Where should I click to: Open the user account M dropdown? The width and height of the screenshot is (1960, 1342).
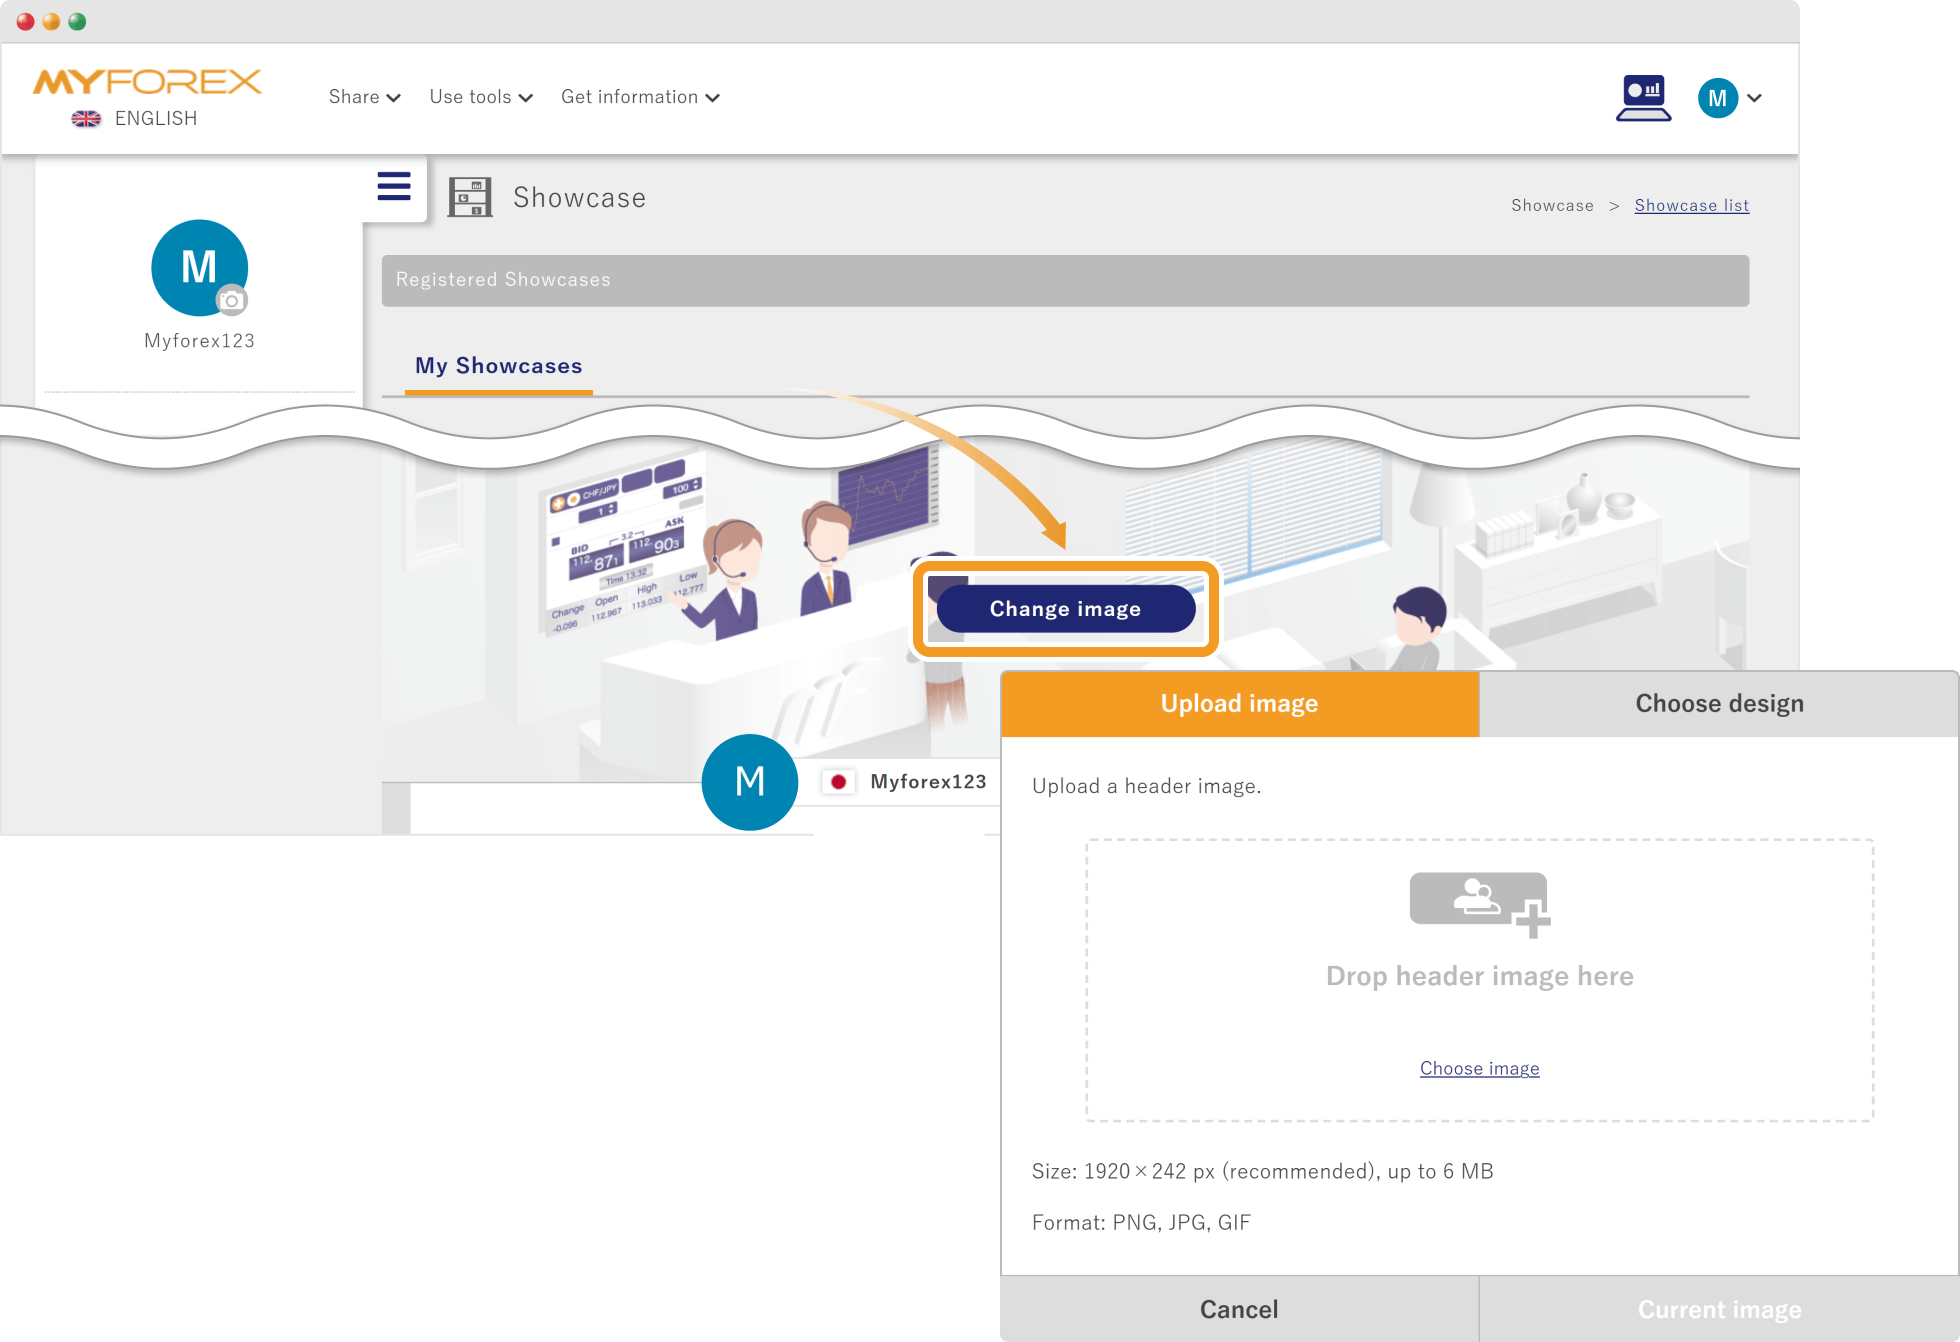coord(1730,98)
